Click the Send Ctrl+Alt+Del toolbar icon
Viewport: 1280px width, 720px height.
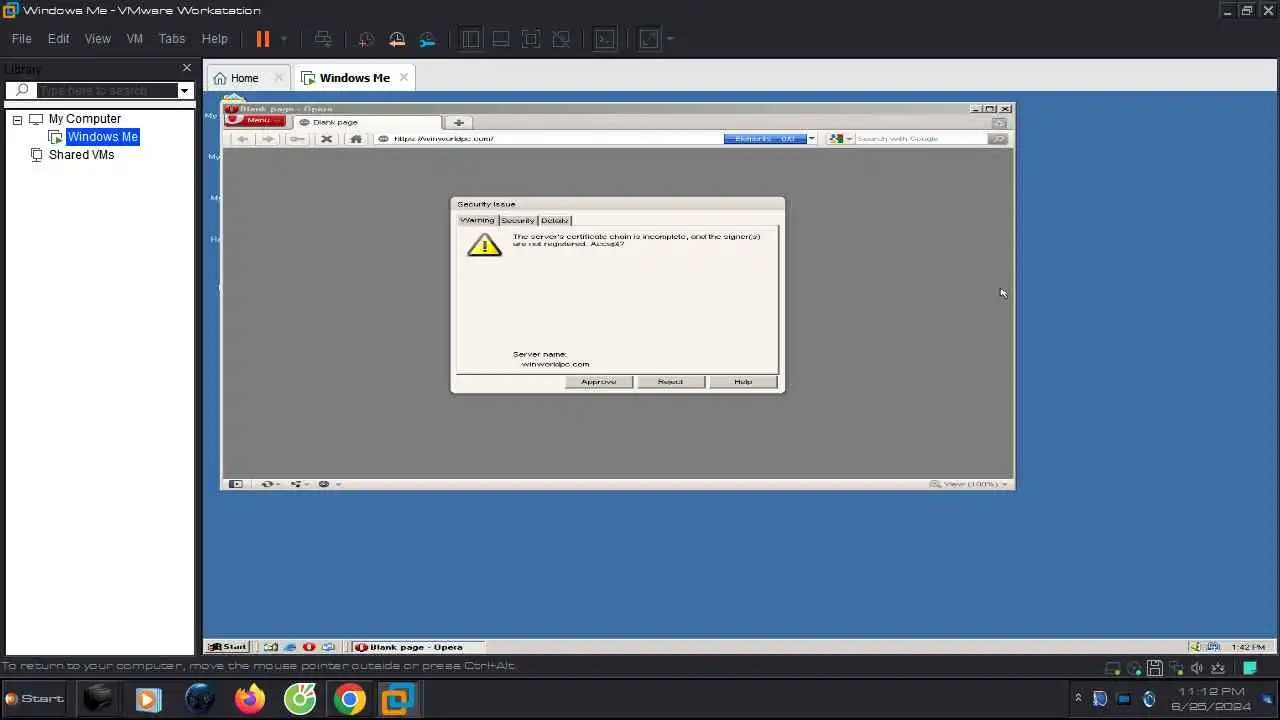click(x=323, y=39)
